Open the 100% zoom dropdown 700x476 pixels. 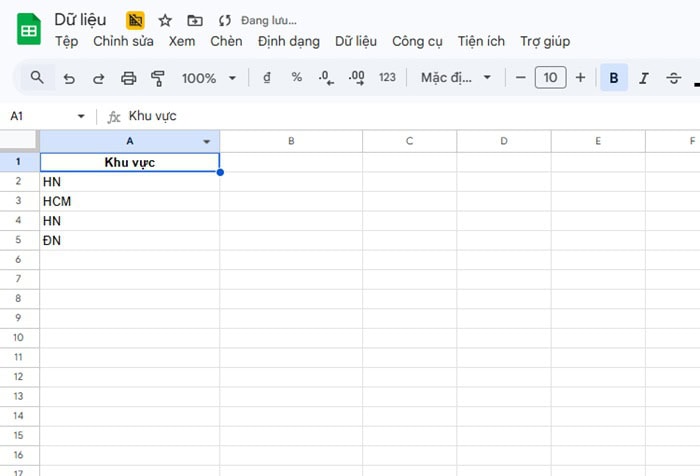[209, 78]
